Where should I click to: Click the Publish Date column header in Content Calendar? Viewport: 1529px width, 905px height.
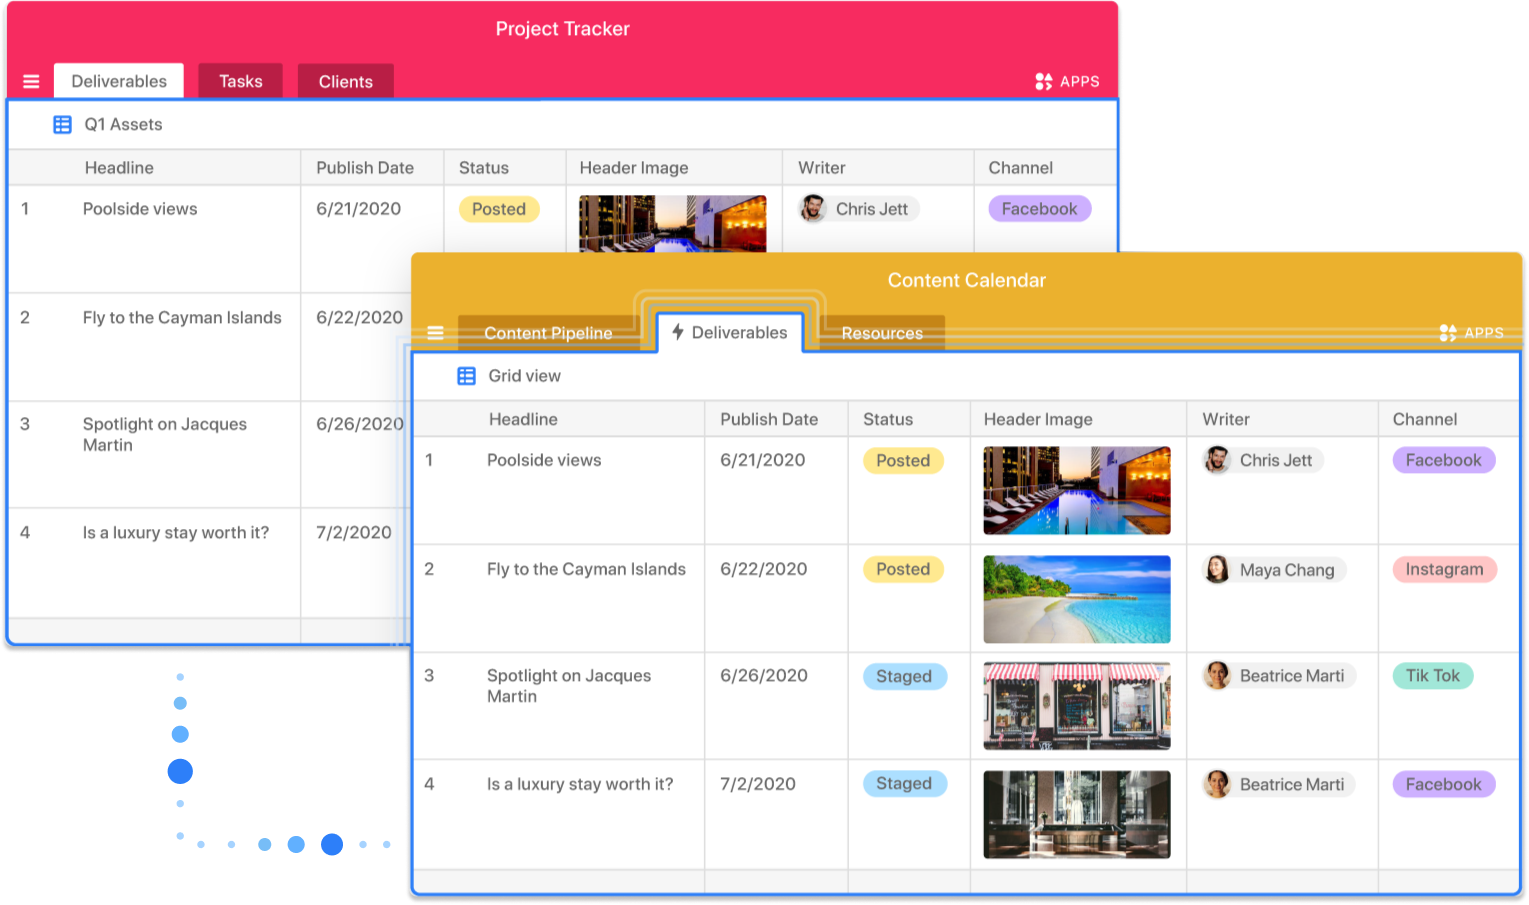(x=768, y=419)
